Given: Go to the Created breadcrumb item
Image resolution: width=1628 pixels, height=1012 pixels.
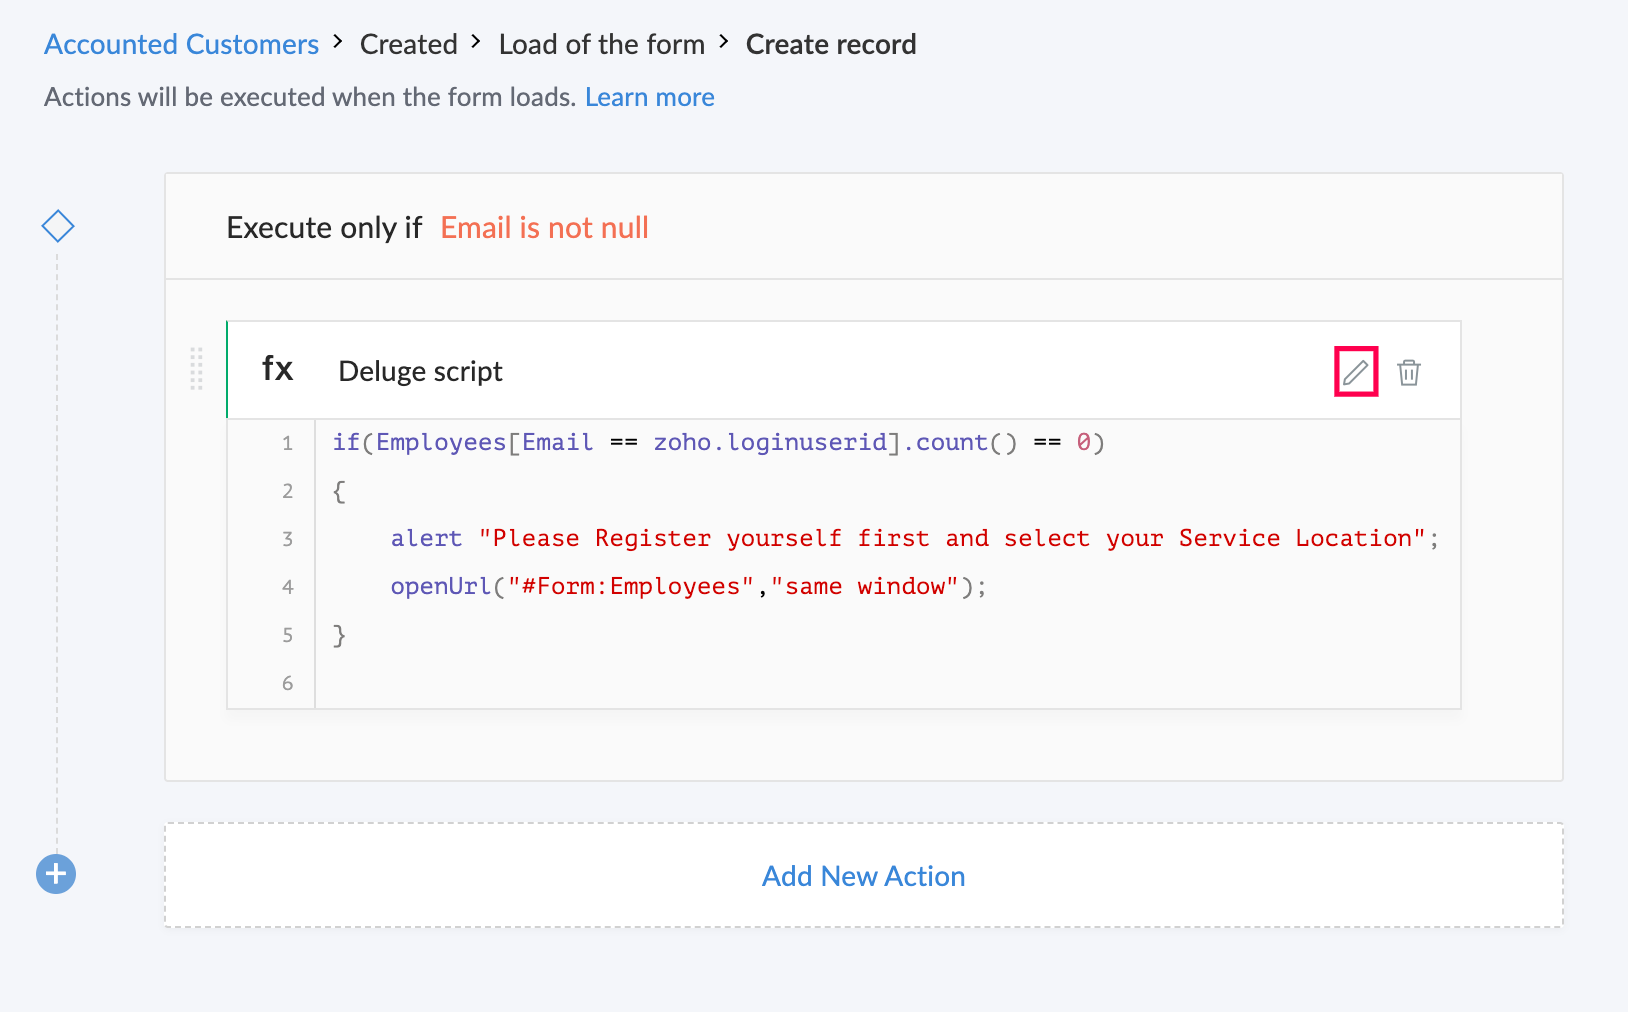Looking at the screenshot, I should 408,44.
